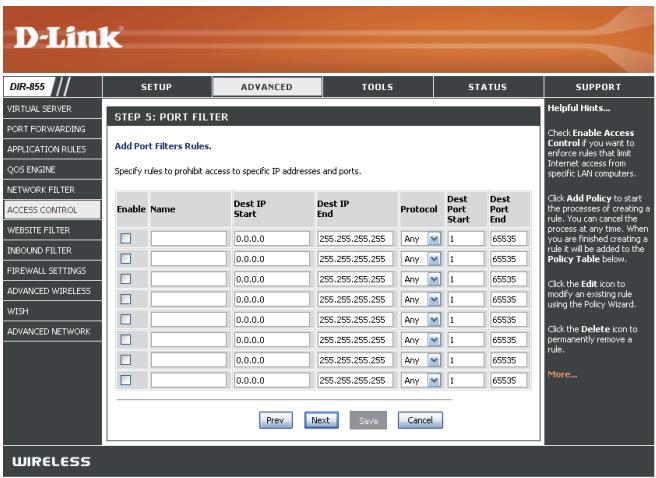Click the eighth row Dest Port End field
Screen dimensions: 656x478
[x=509, y=380]
